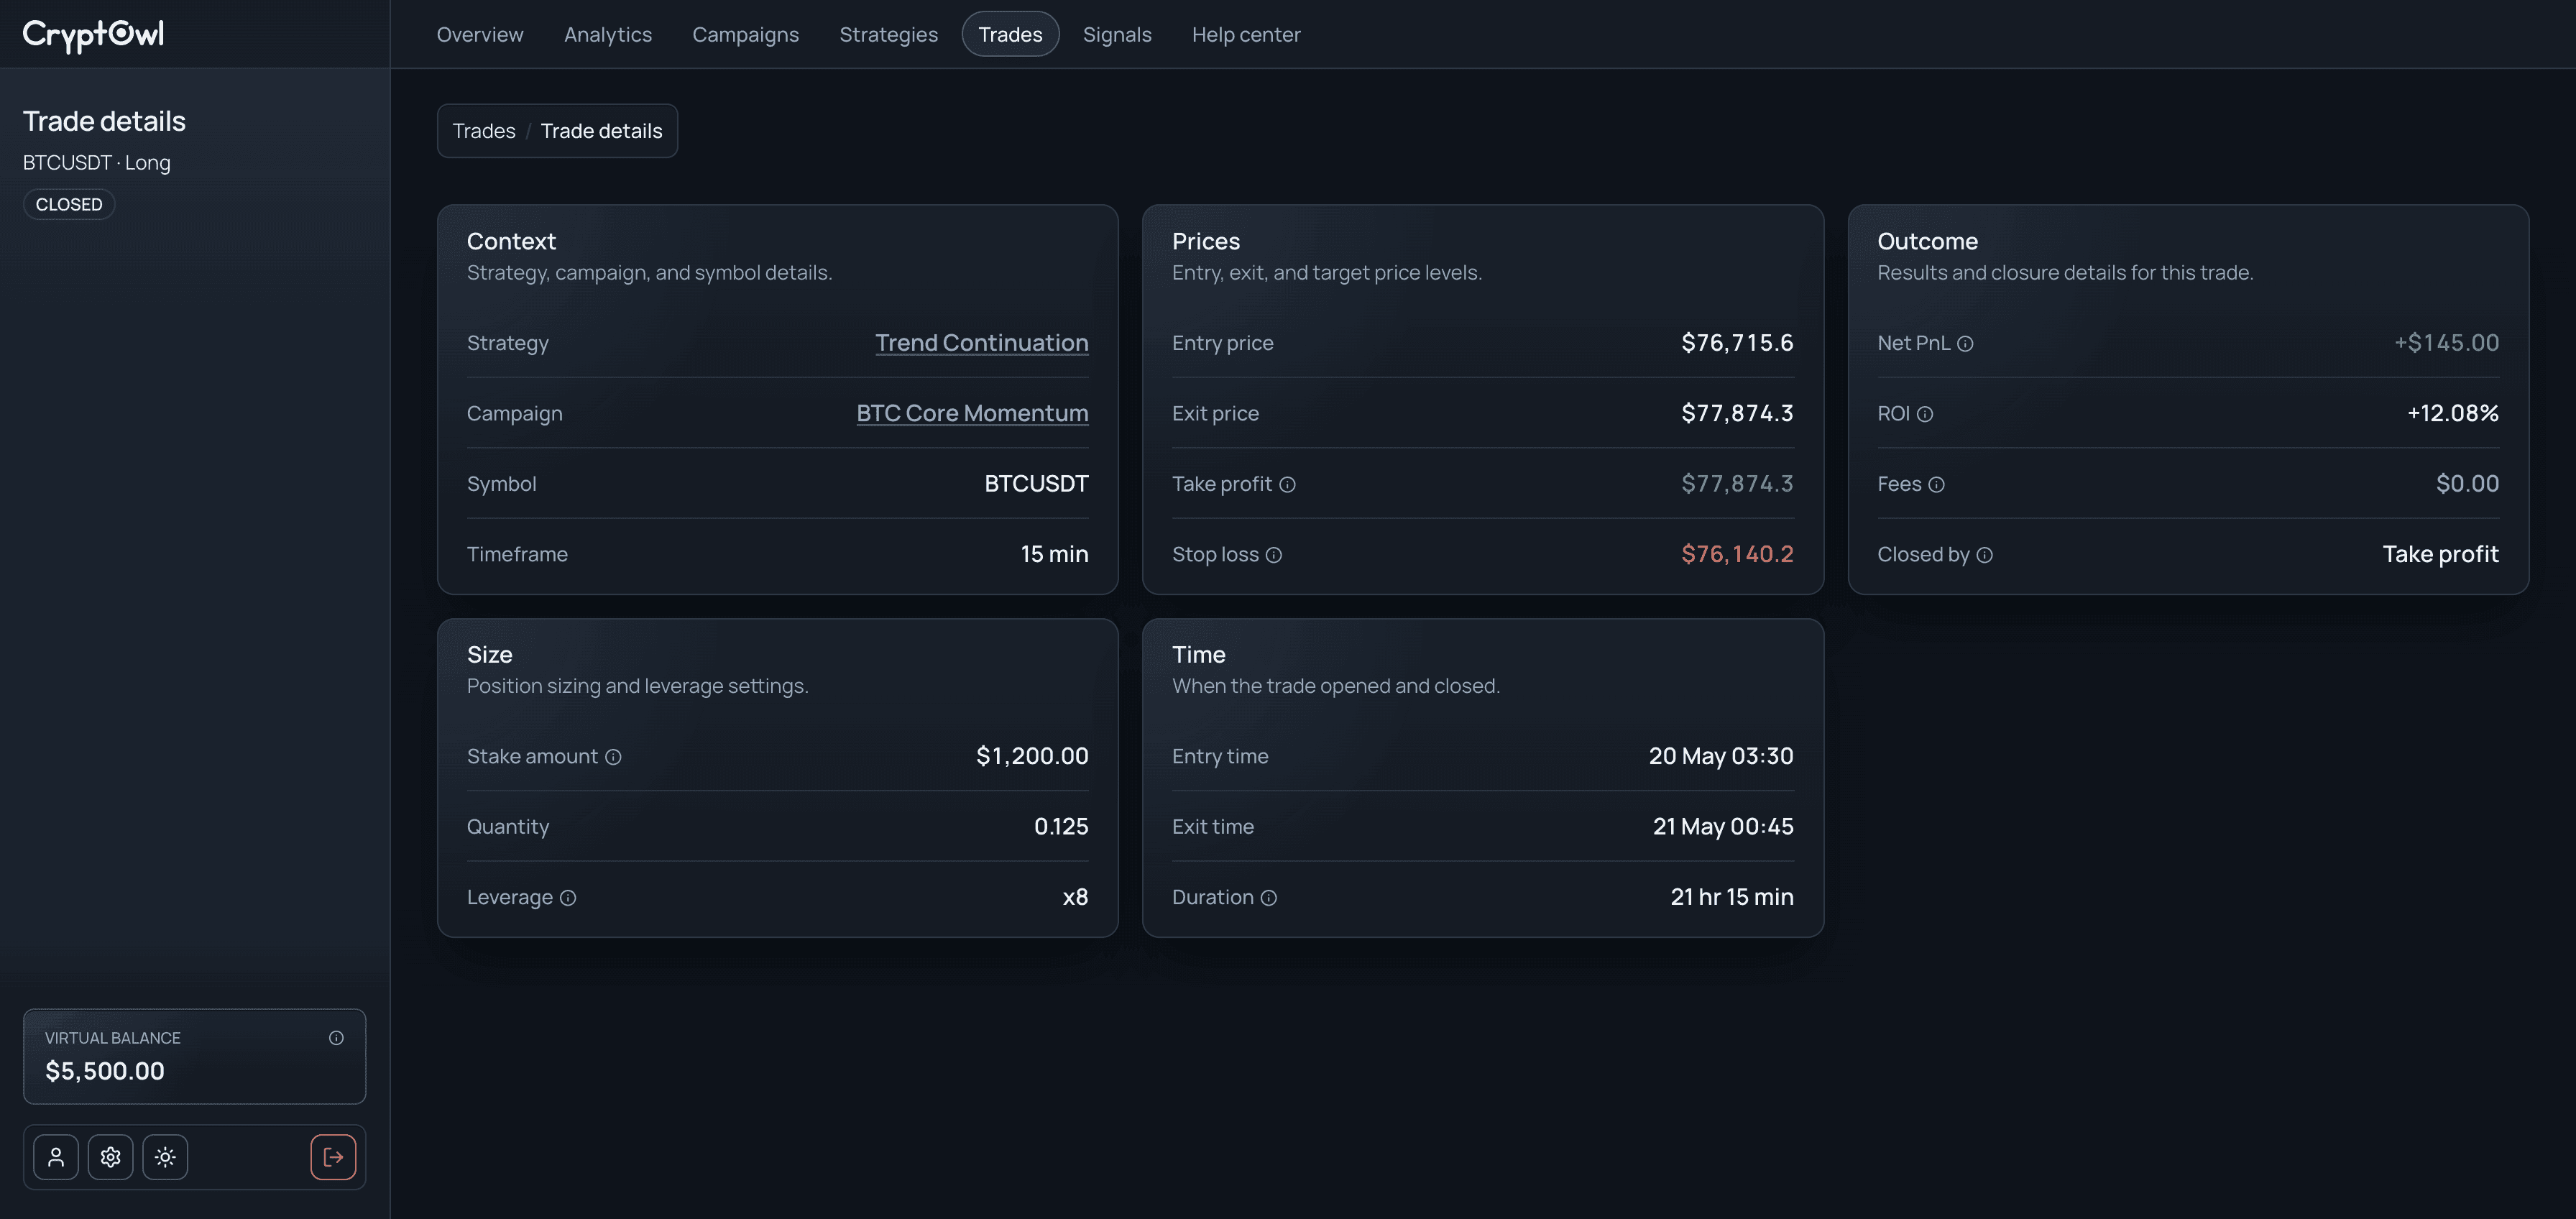Go back via Trades breadcrumb

point(484,131)
